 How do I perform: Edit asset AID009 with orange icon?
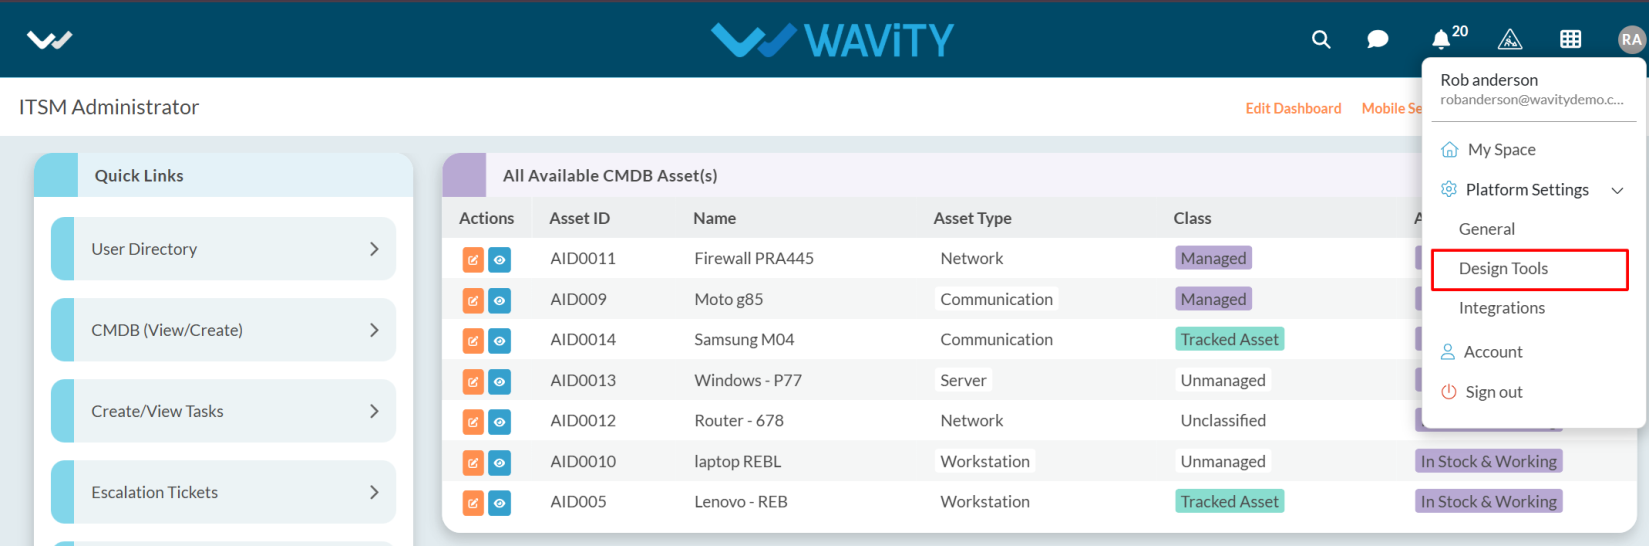point(473,300)
